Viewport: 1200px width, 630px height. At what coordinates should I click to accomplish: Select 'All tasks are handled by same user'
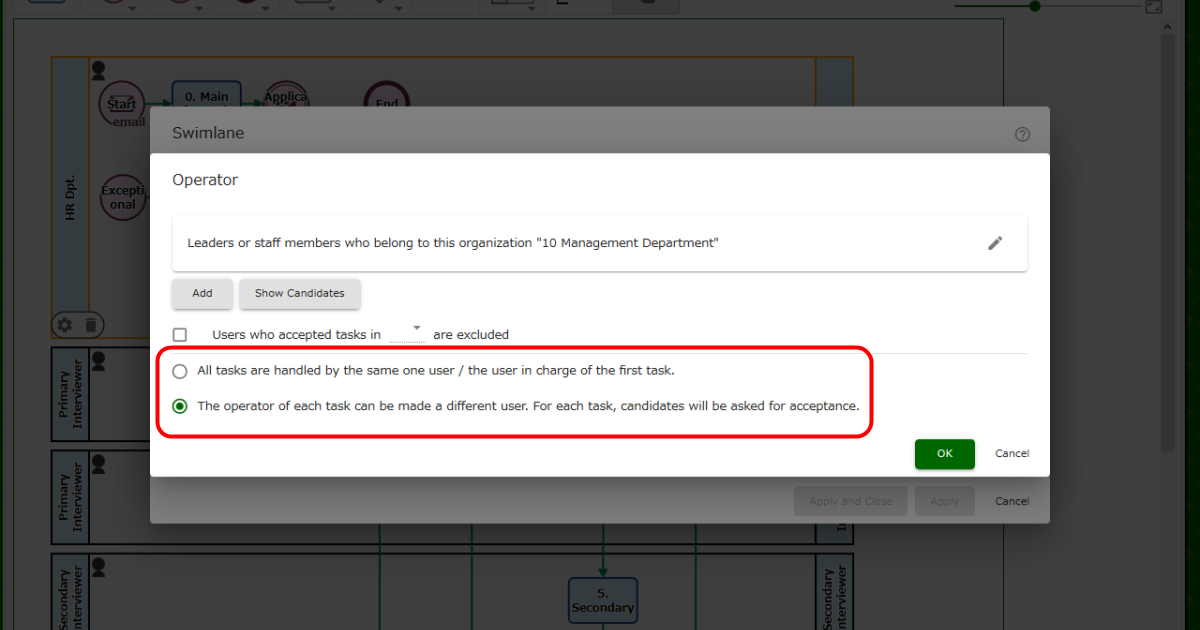pyautogui.click(x=180, y=371)
